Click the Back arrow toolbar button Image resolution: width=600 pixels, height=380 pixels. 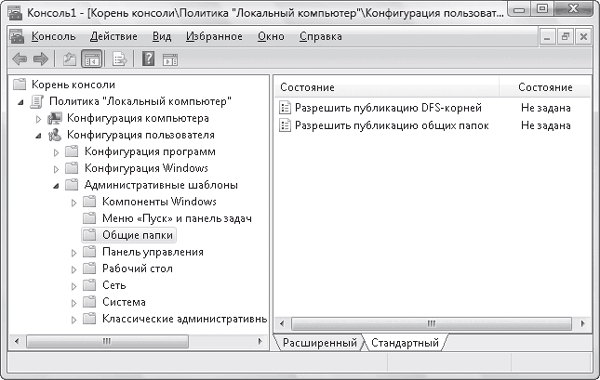tap(20, 59)
